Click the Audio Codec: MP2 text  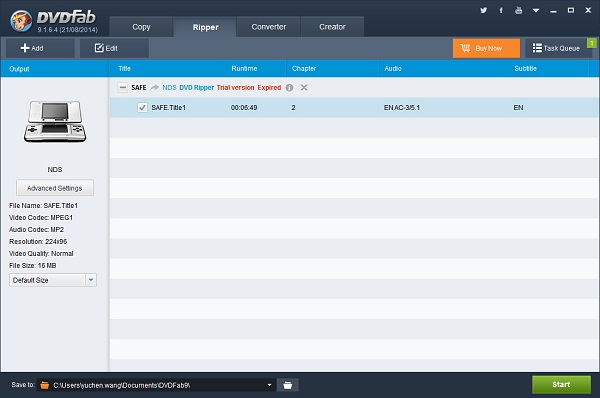(x=36, y=230)
